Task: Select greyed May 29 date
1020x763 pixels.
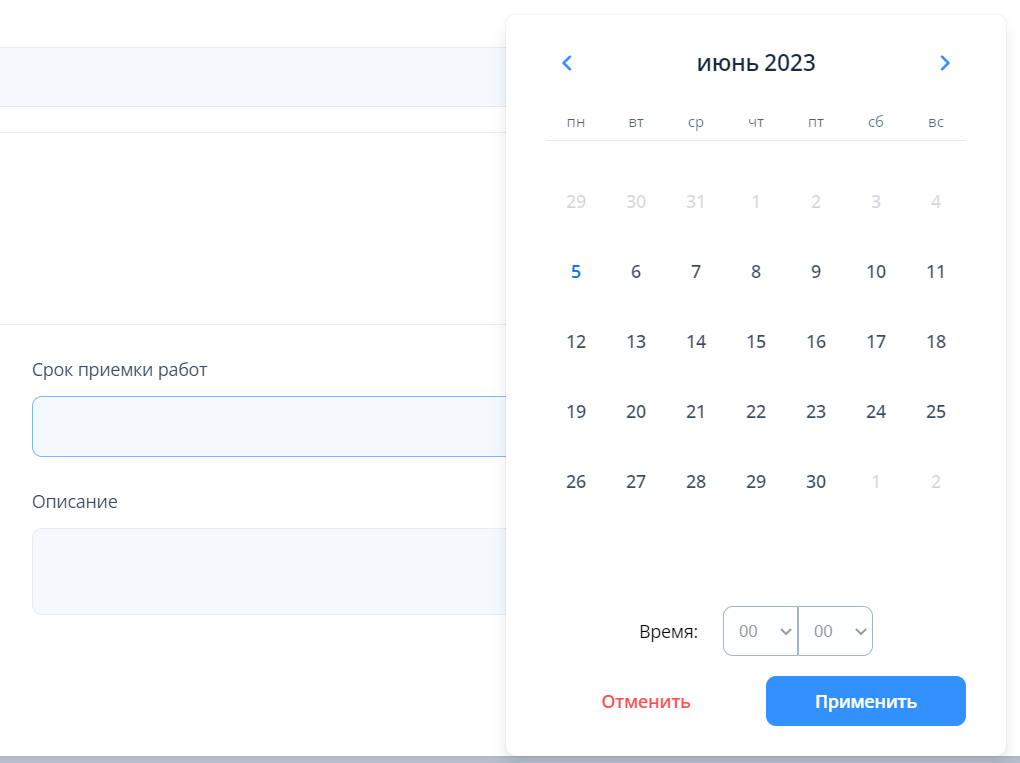Action: point(576,202)
